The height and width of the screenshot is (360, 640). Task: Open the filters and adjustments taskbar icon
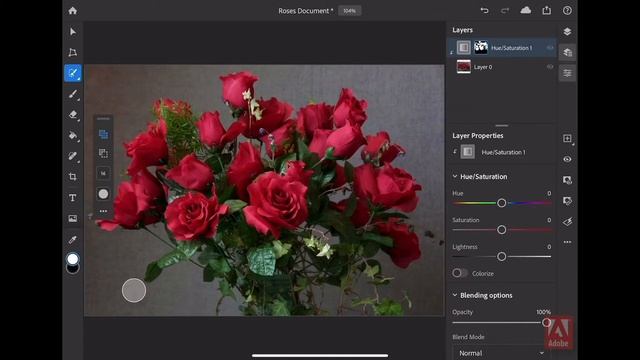[x=567, y=222]
